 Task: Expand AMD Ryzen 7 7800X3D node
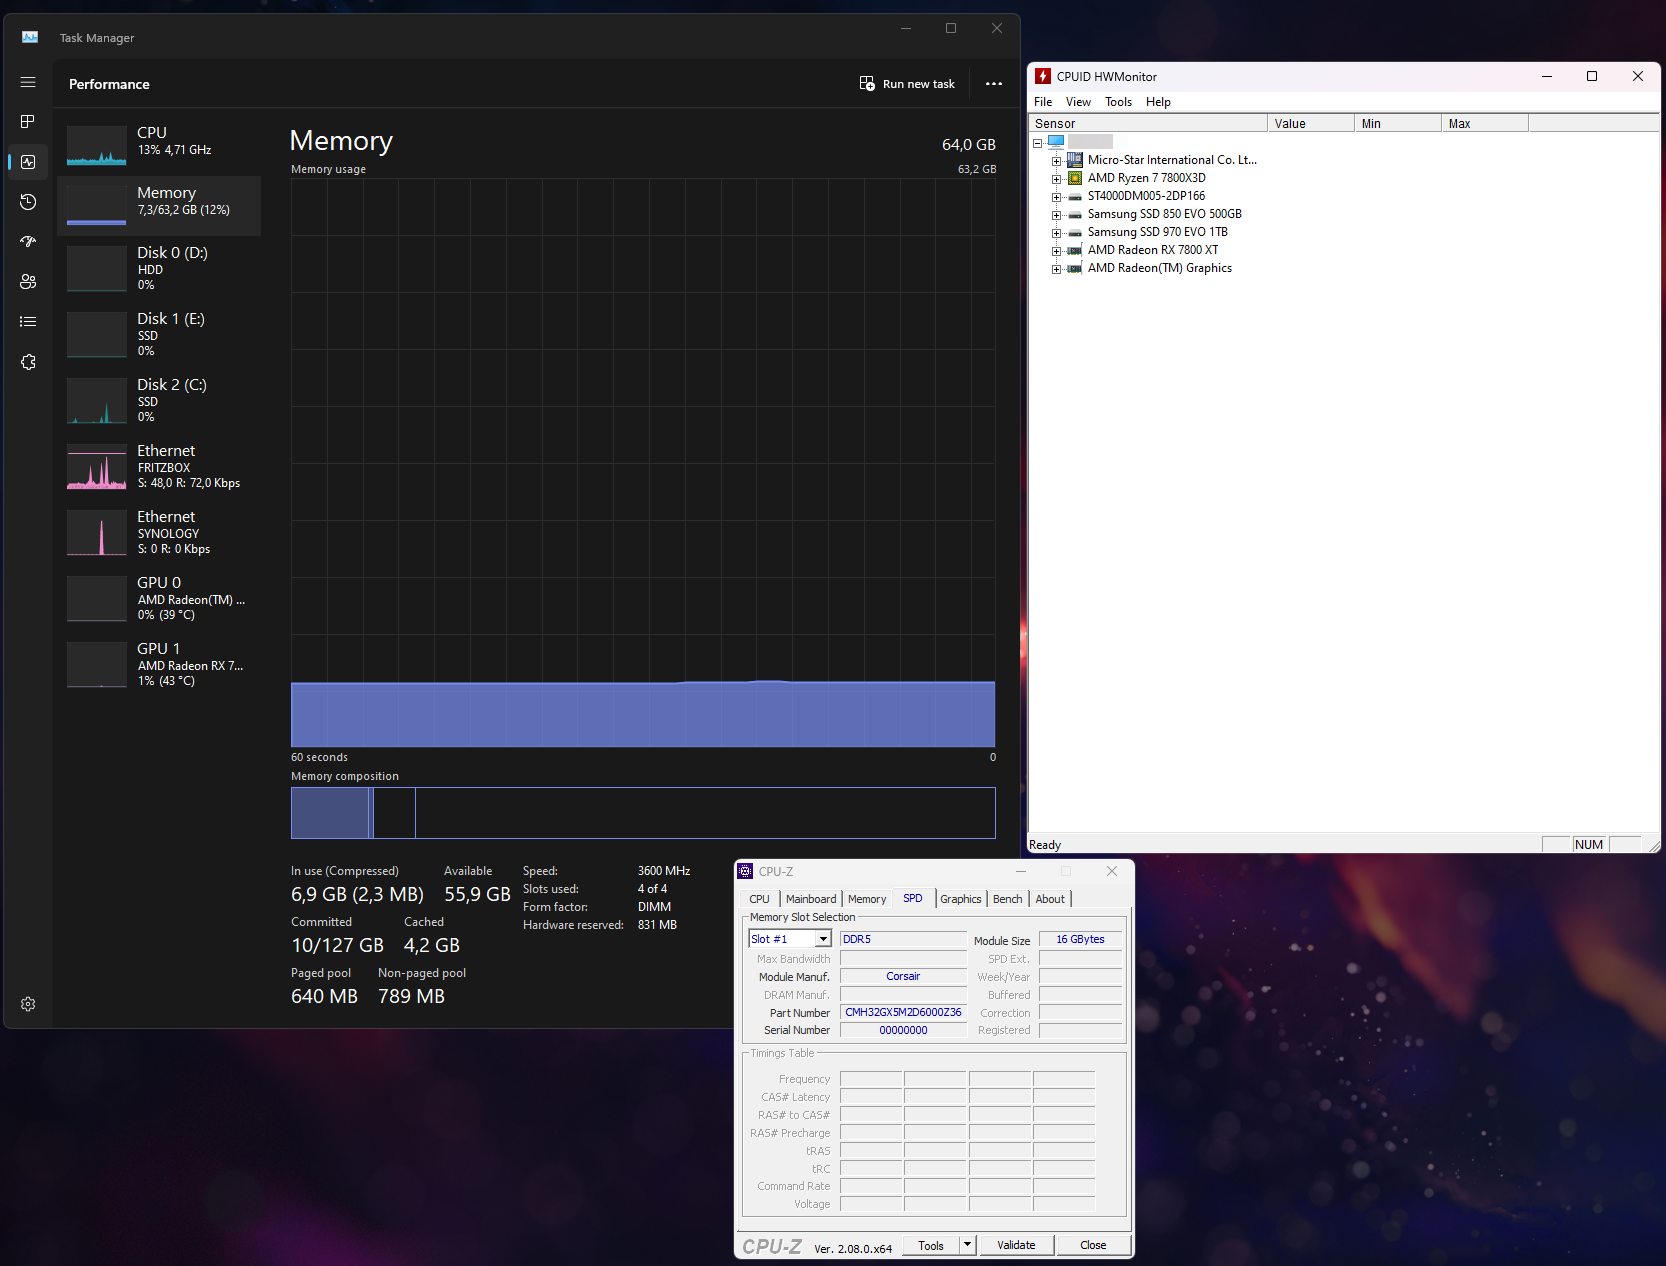point(1056,179)
